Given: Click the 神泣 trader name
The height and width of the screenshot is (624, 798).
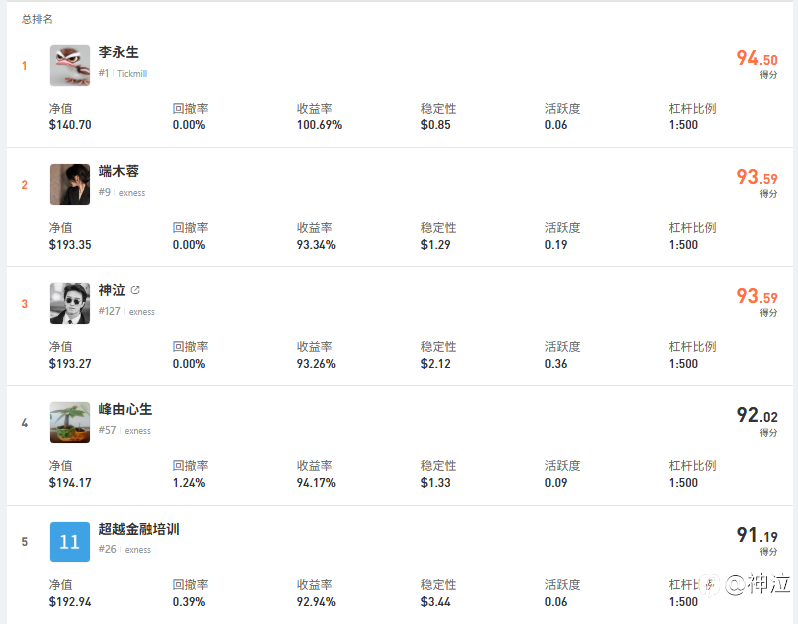Looking at the screenshot, I should pos(112,290).
